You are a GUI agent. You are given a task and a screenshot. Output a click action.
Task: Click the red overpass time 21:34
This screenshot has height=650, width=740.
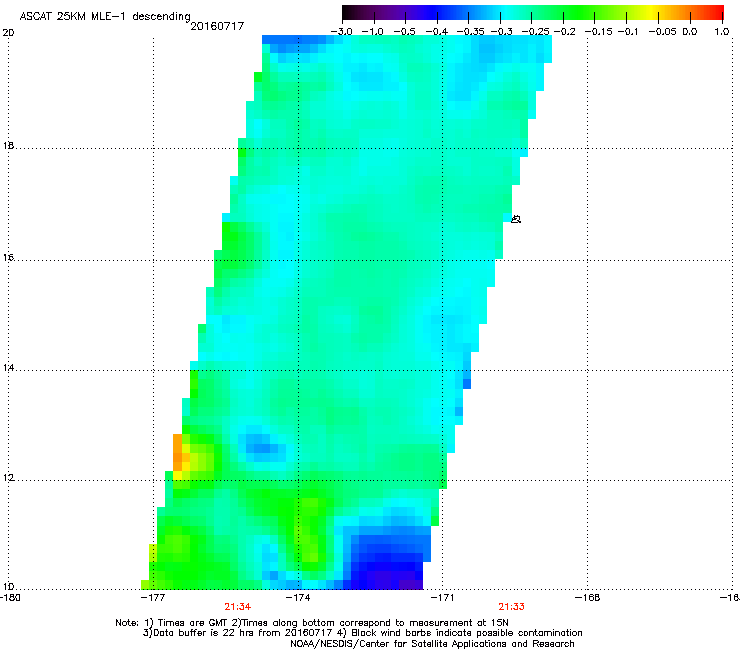[x=237, y=607]
